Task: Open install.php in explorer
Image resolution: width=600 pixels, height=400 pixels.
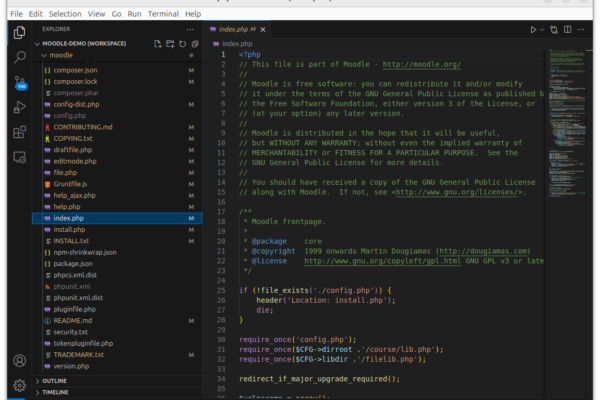Action: (x=117, y=230)
